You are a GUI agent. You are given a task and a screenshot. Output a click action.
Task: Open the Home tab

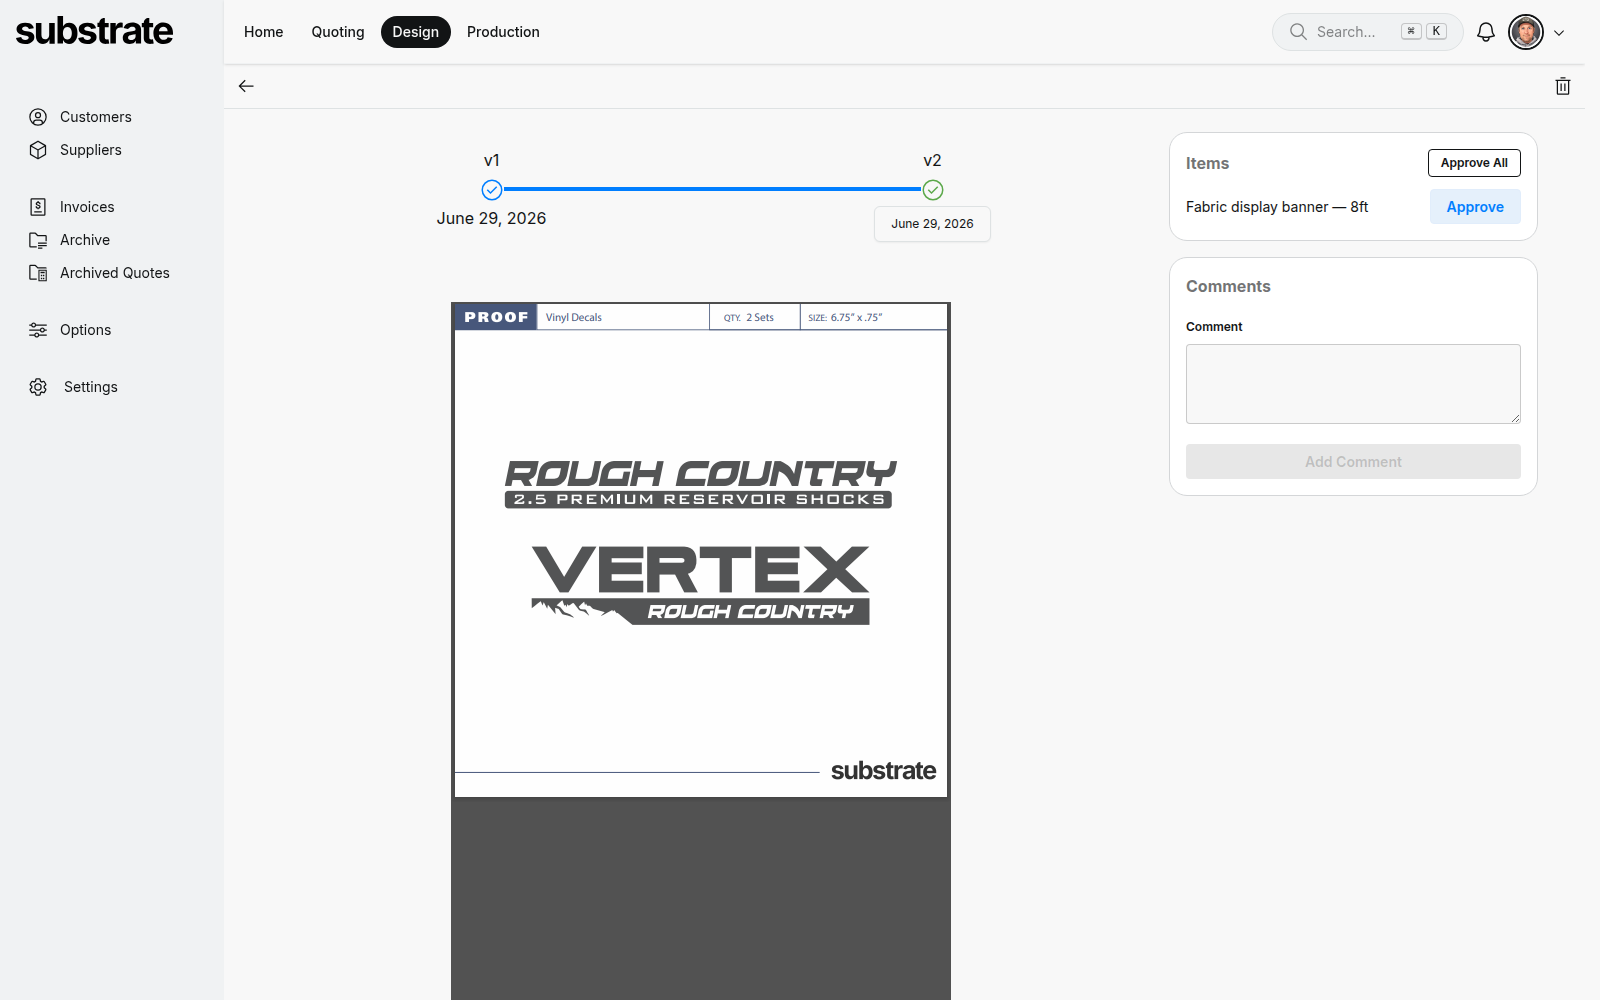click(x=263, y=32)
